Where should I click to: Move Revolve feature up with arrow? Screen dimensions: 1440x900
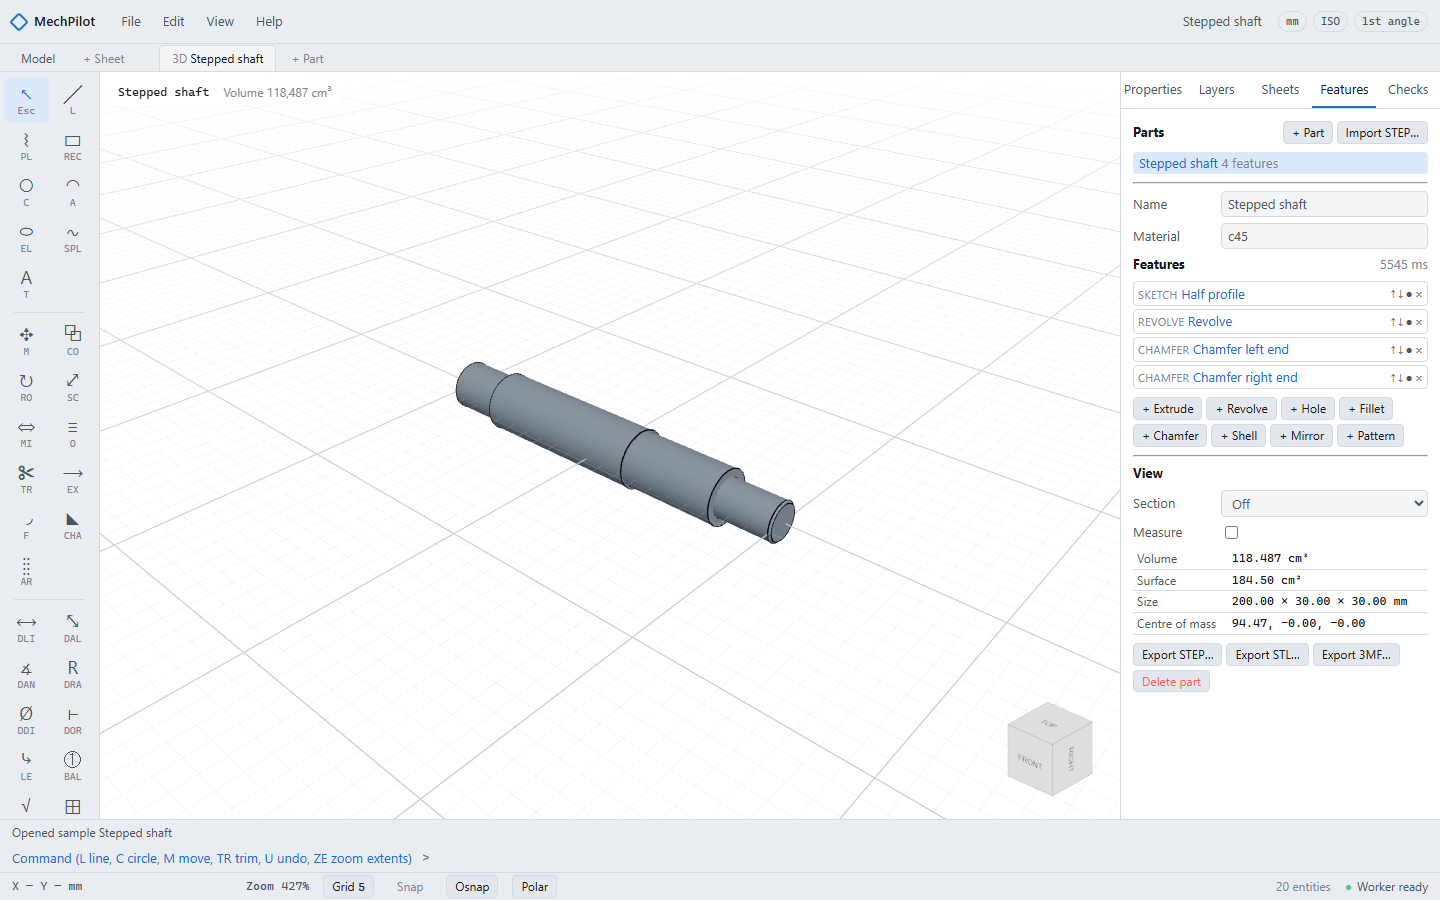click(x=1393, y=322)
